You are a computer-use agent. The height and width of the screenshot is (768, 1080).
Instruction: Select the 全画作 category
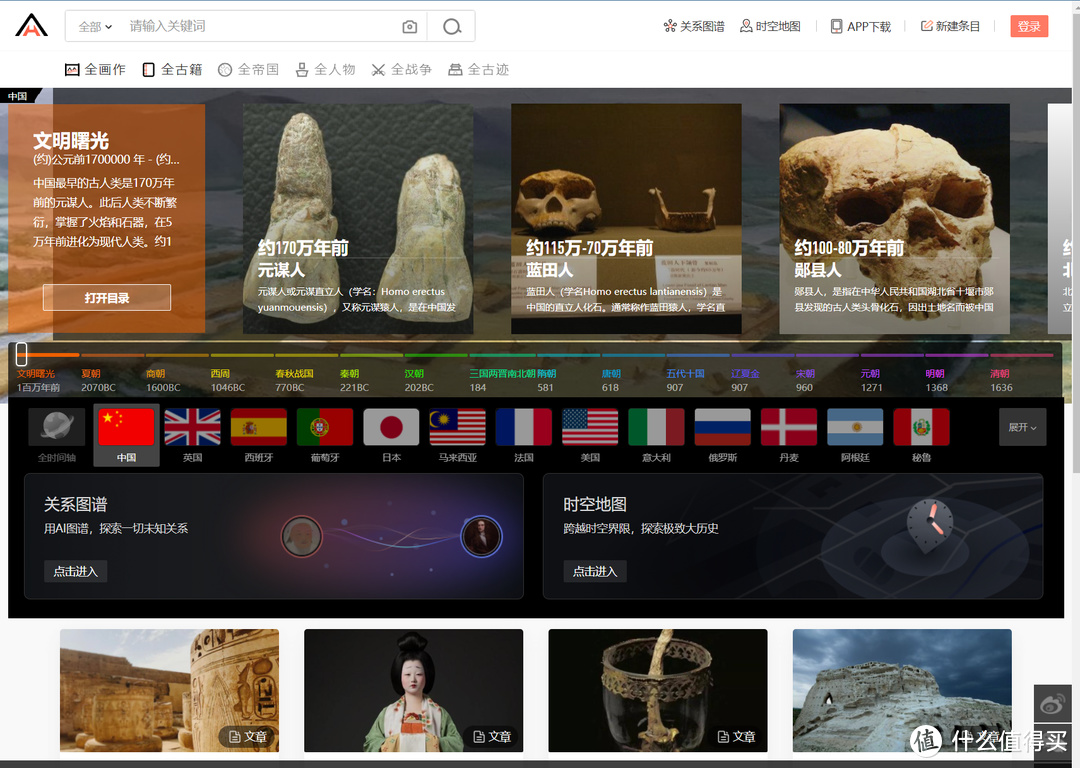tap(95, 70)
